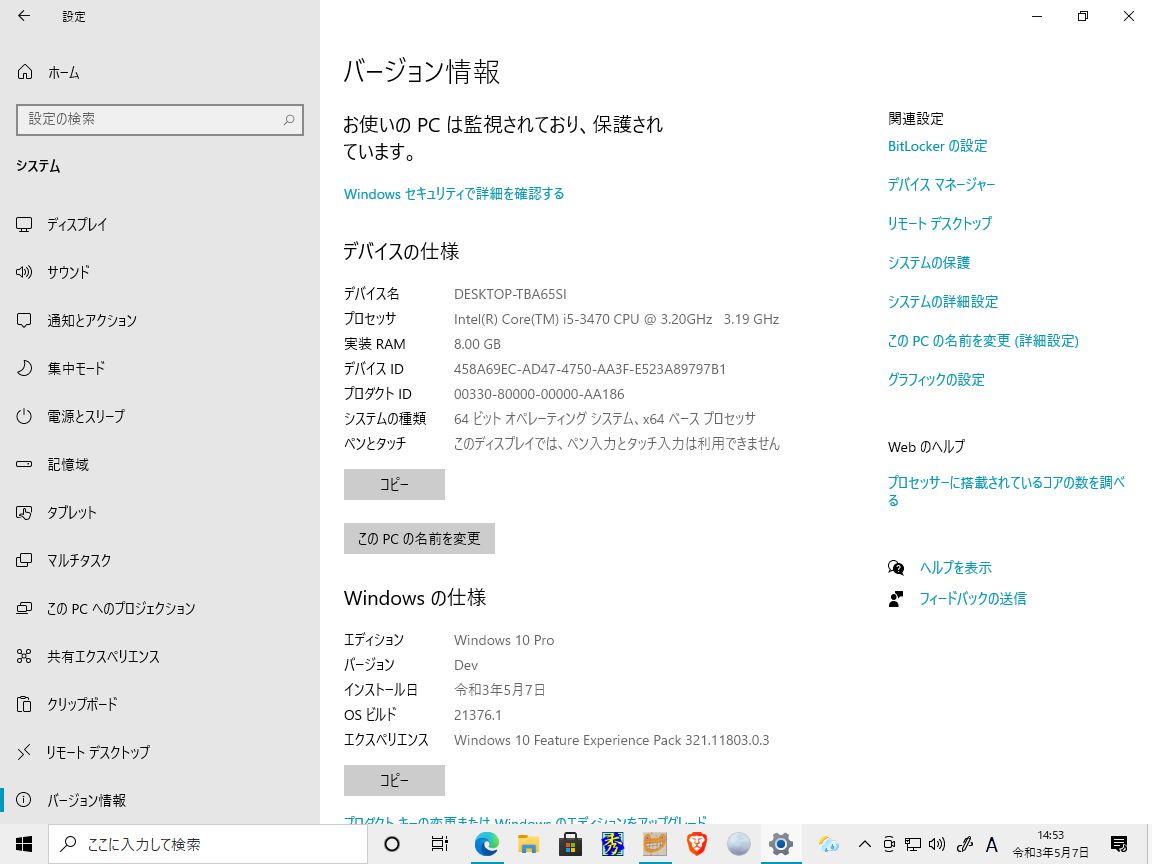Click ヘルプを表示 link

coord(956,568)
